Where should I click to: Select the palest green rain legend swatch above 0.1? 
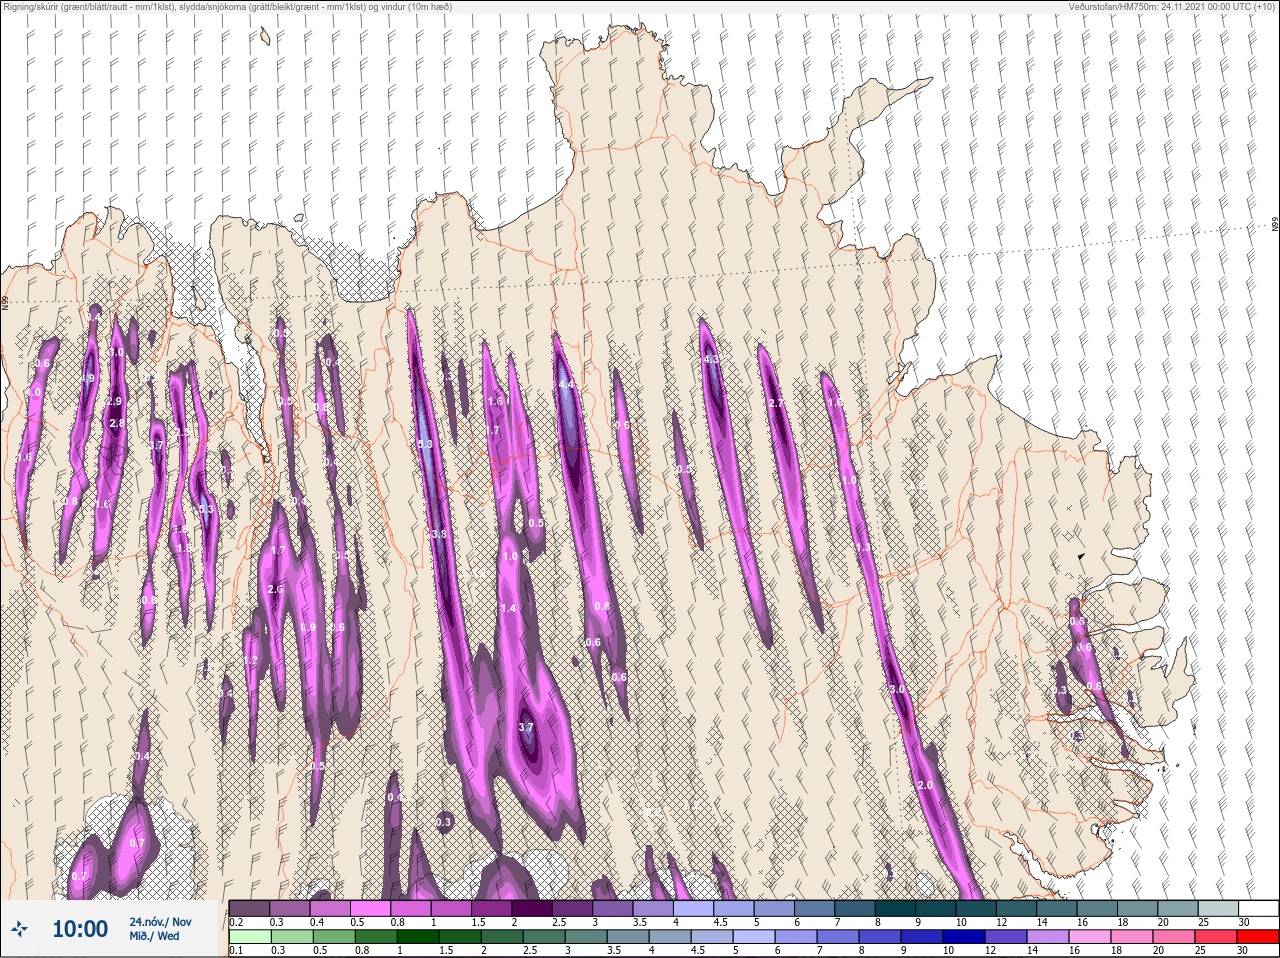(250, 936)
